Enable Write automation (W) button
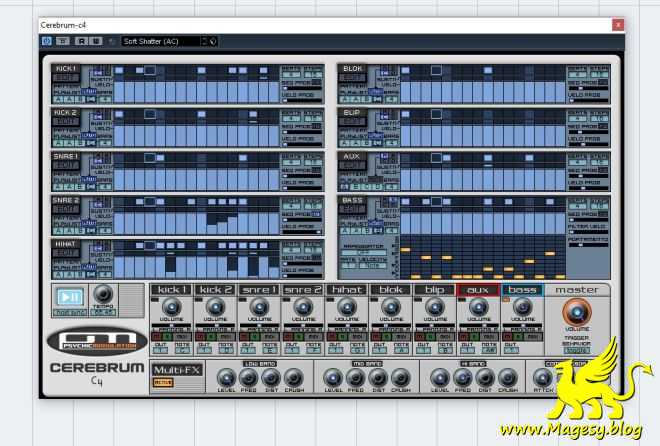Screen dimensions: 660x446 [x=96, y=41]
